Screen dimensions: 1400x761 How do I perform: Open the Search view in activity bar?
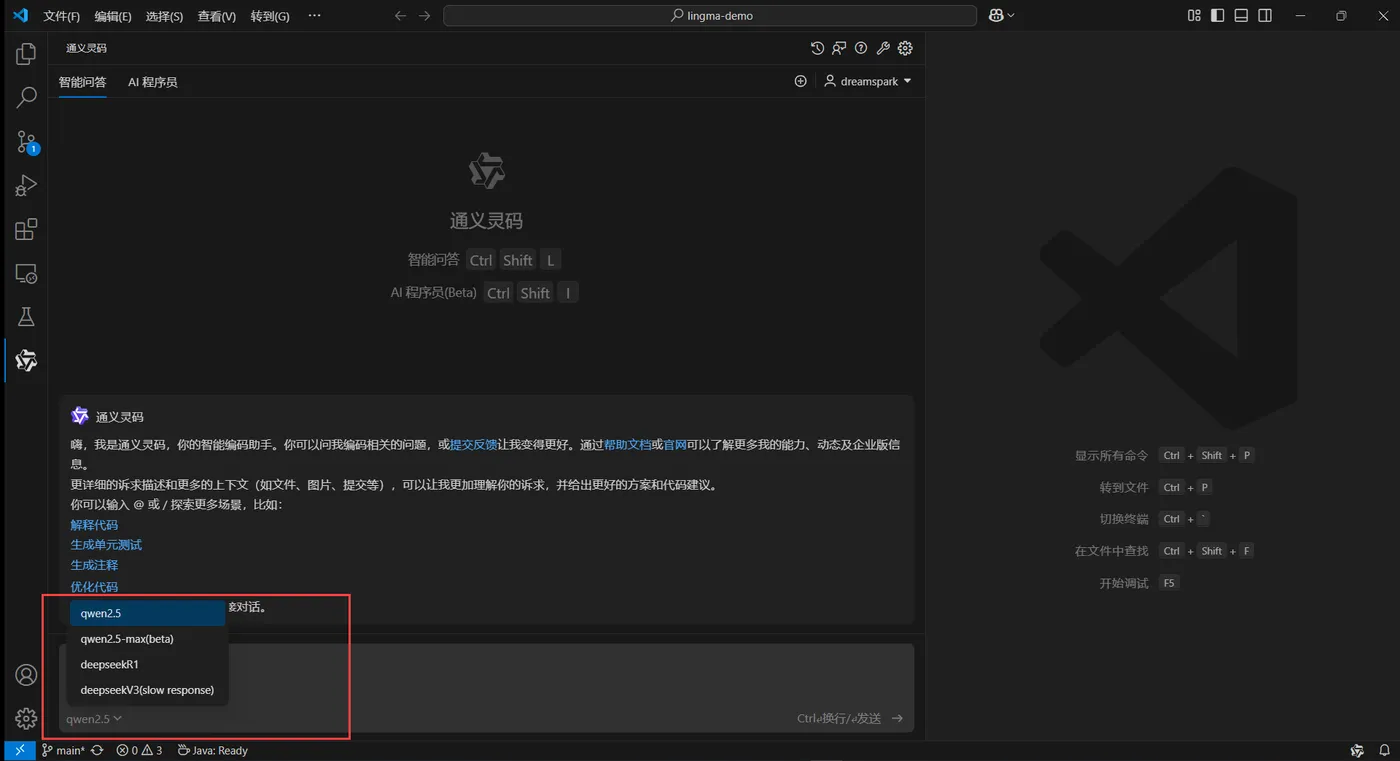coord(26,97)
